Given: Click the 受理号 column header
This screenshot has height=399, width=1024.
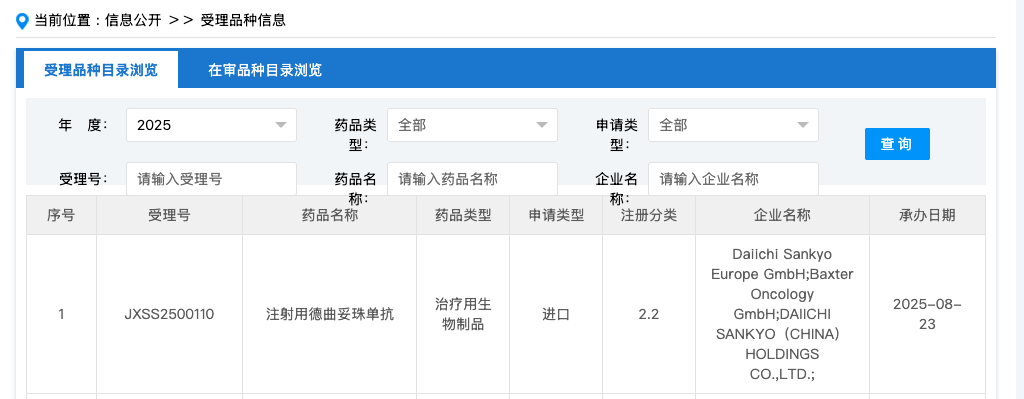Looking at the screenshot, I should pyautogui.click(x=169, y=215).
